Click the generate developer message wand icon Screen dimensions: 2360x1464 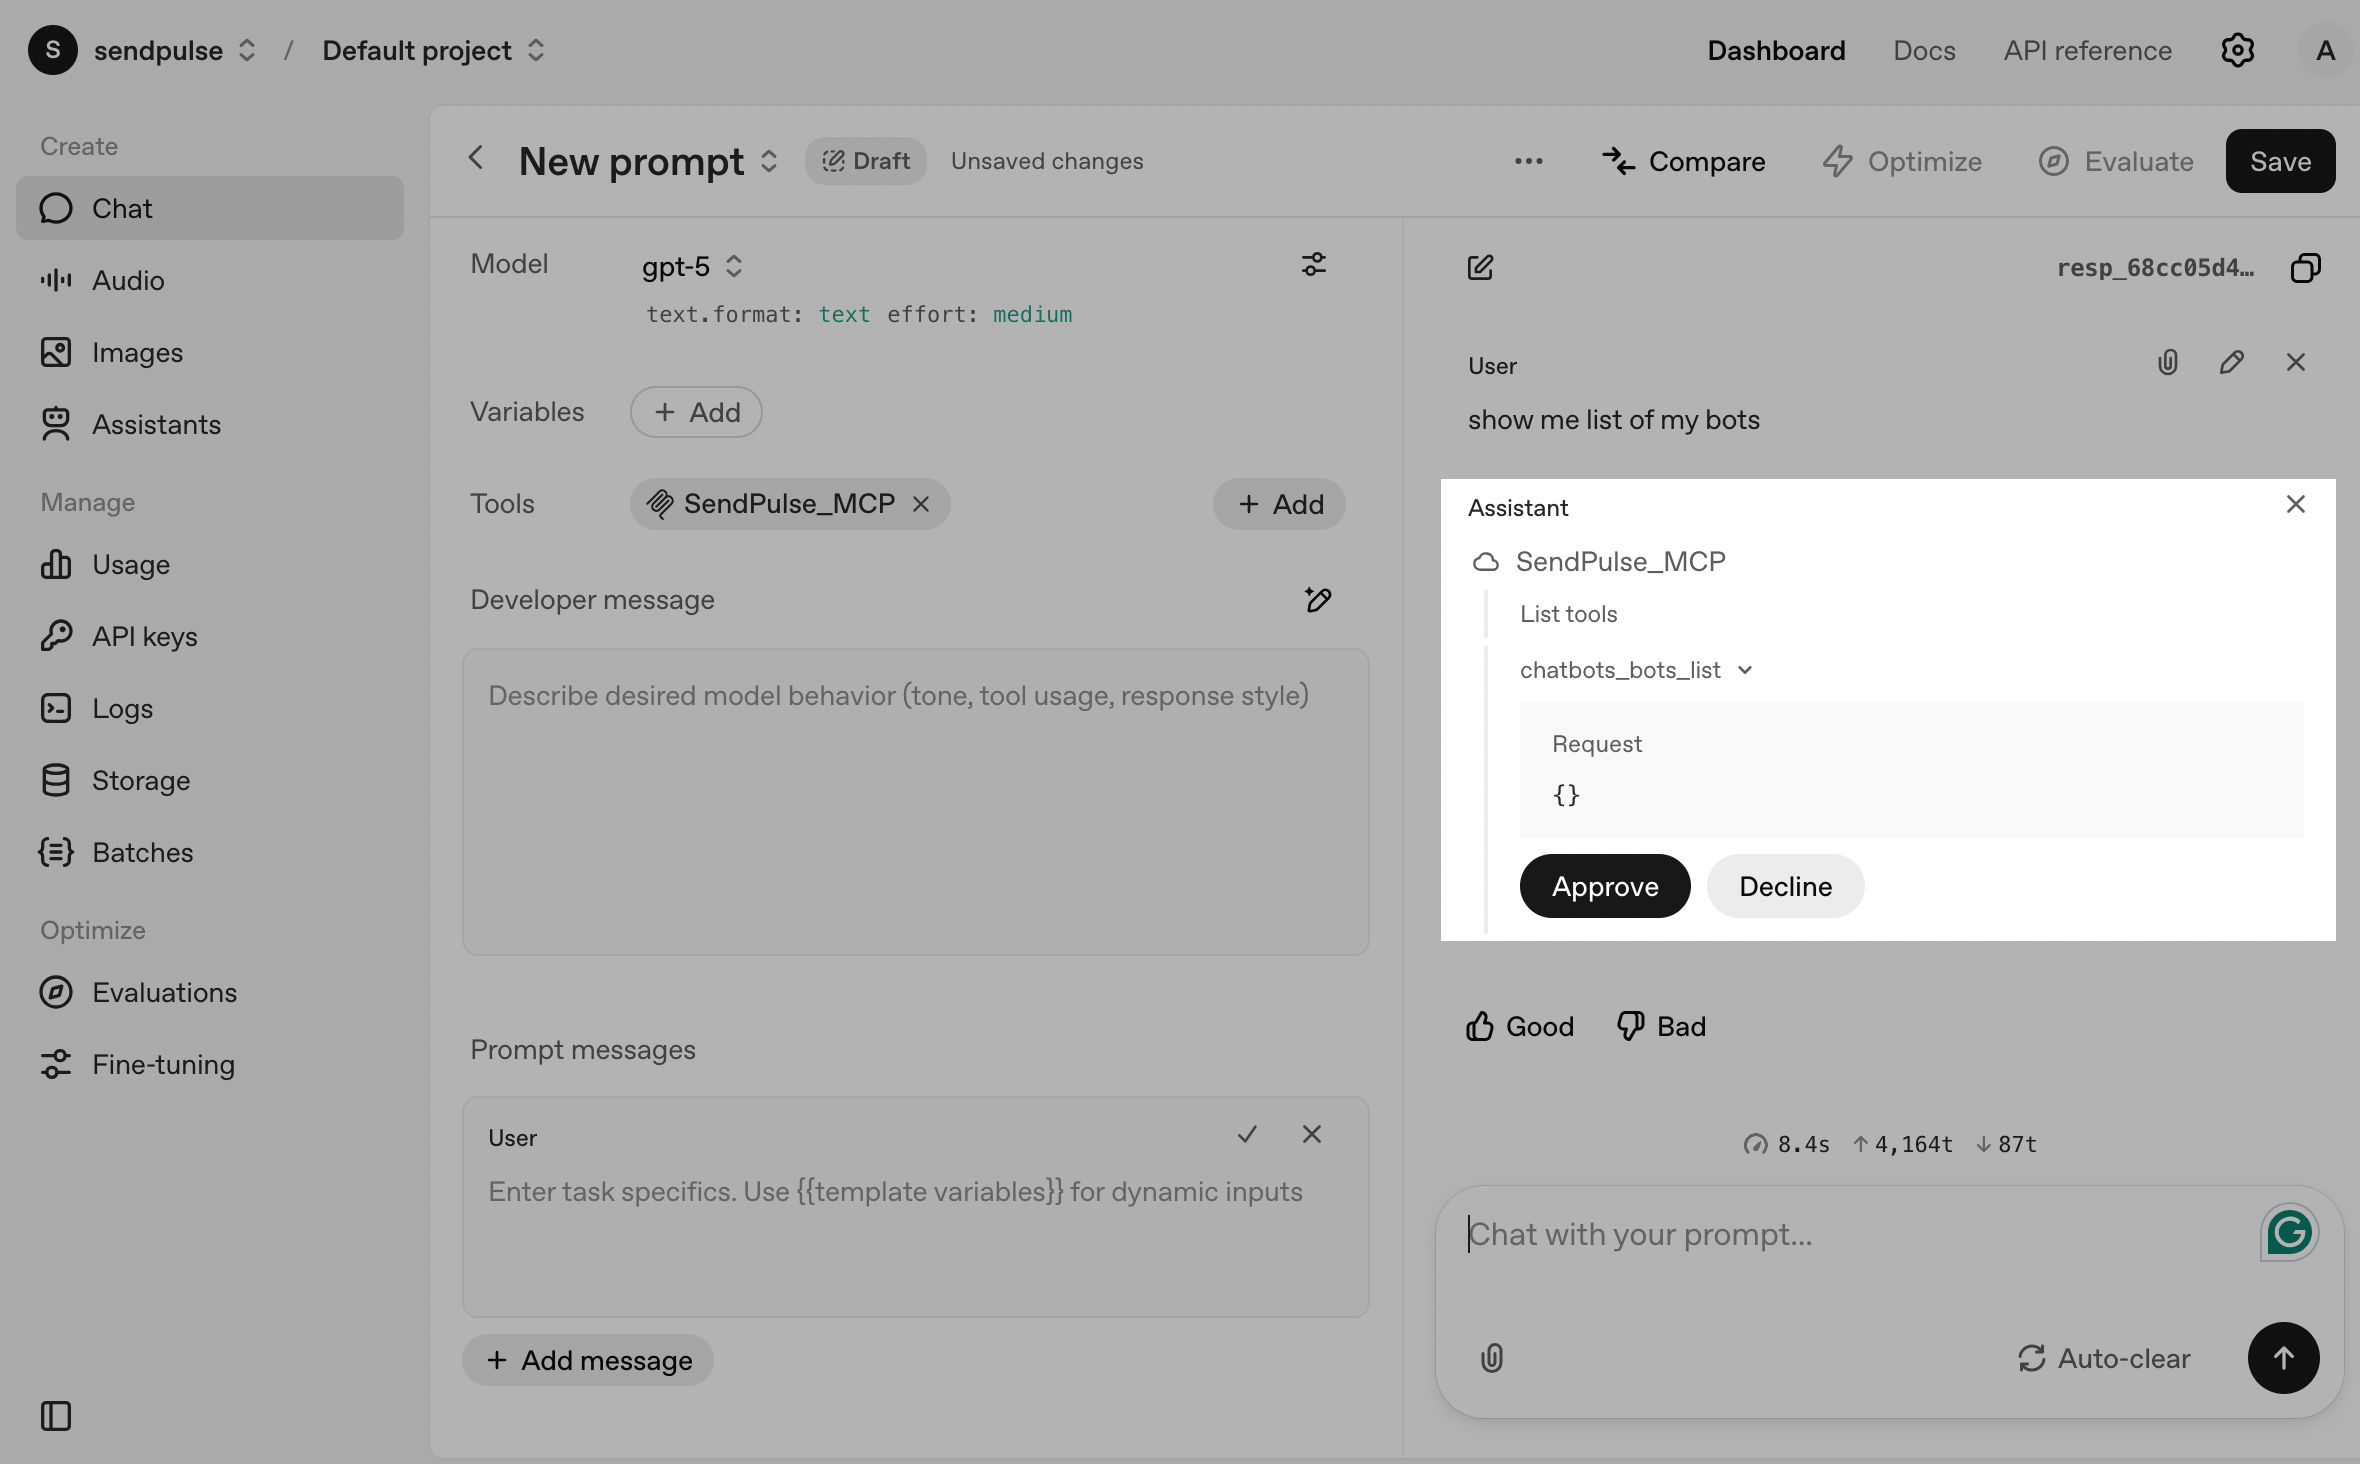pos(1318,600)
